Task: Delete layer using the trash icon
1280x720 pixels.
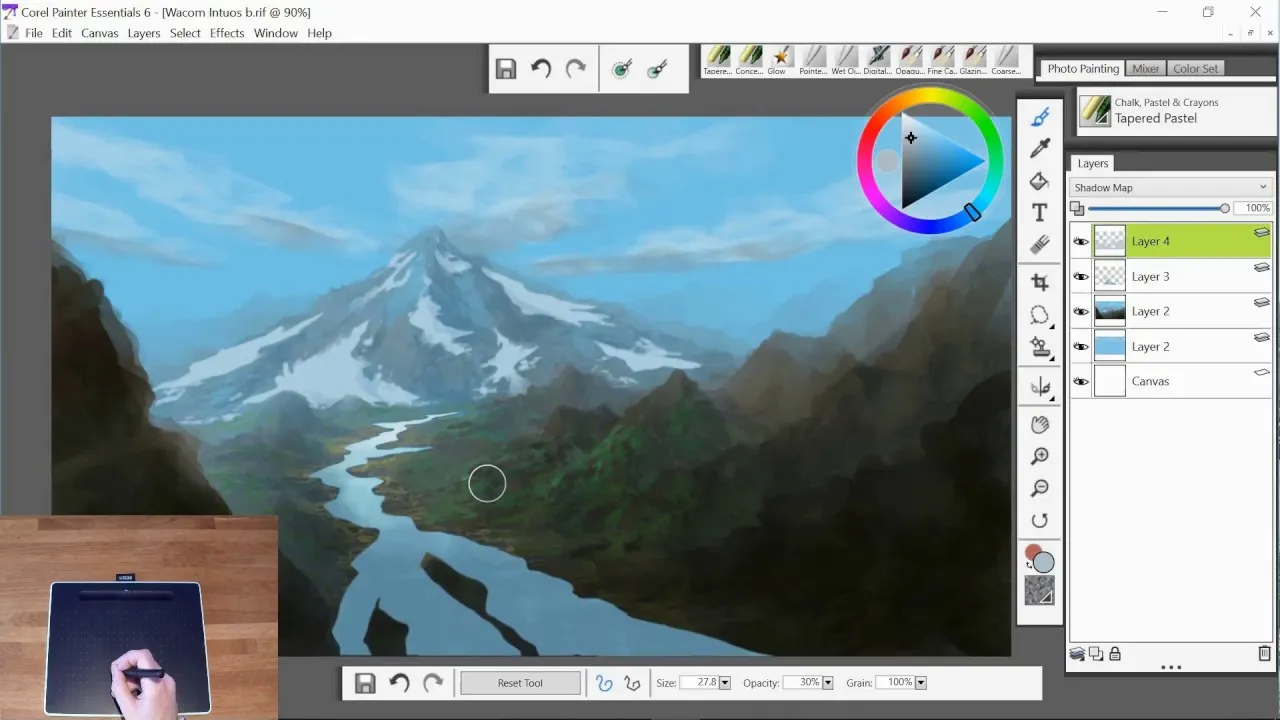Action: coord(1264,654)
